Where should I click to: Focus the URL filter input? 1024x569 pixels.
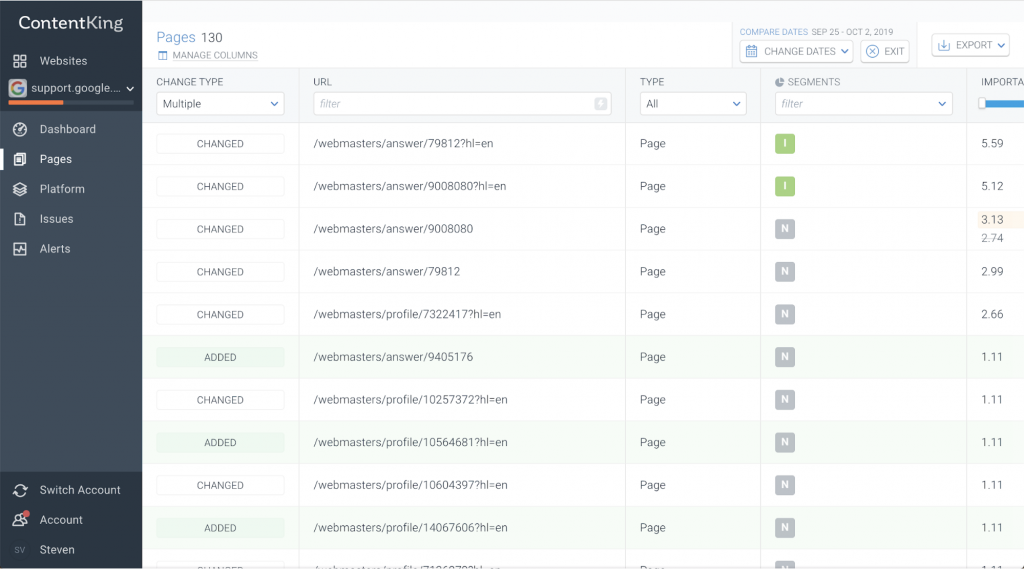tap(462, 104)
